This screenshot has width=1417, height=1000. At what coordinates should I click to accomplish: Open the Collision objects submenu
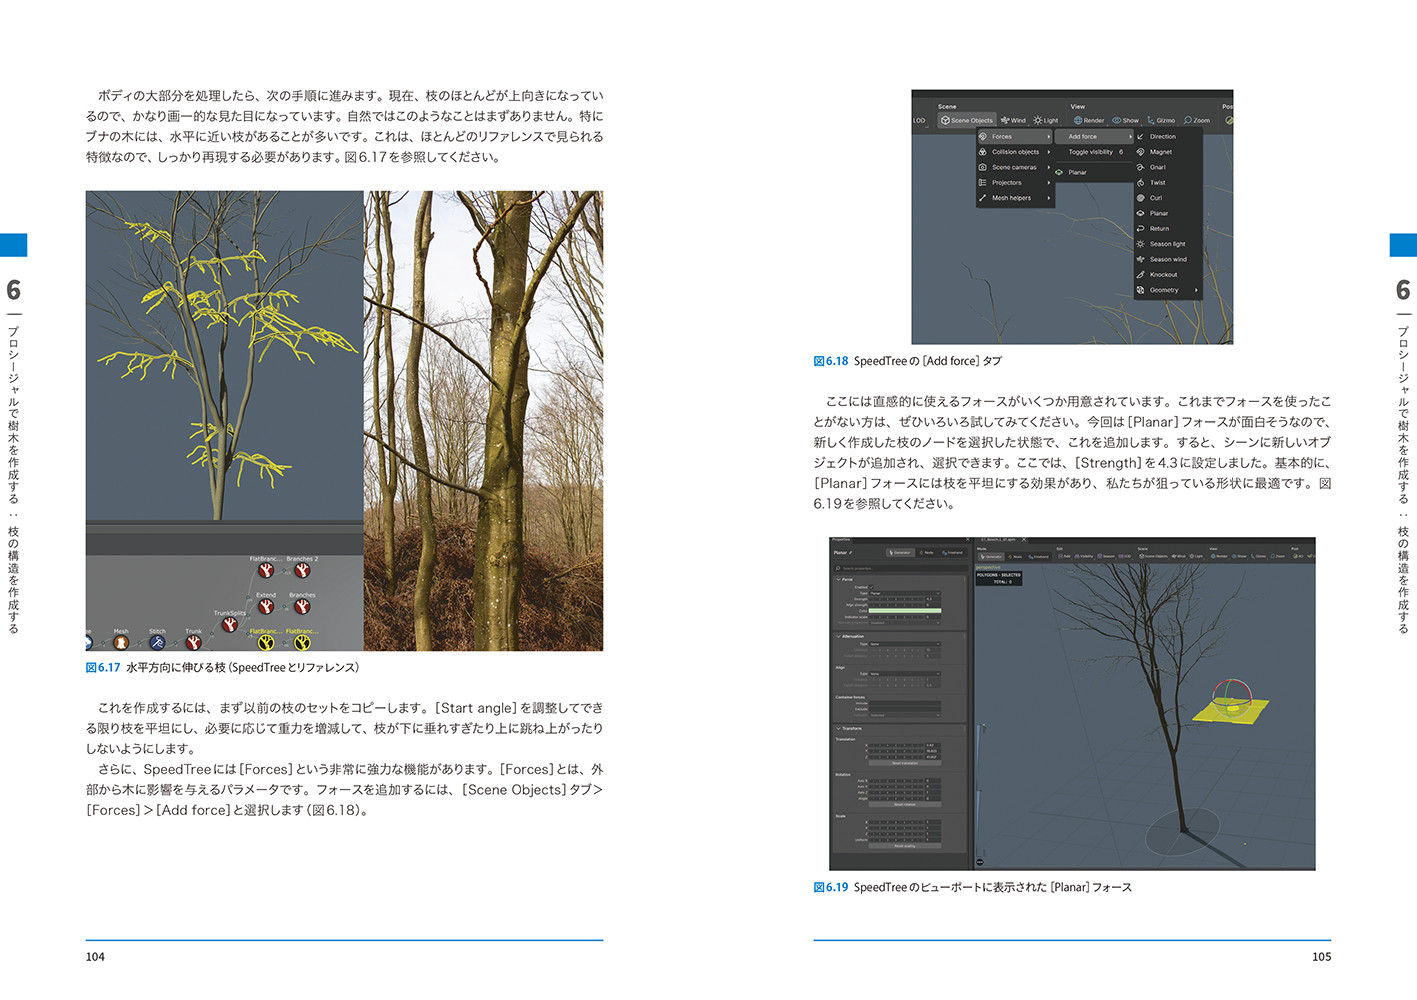click(1015, 152)
